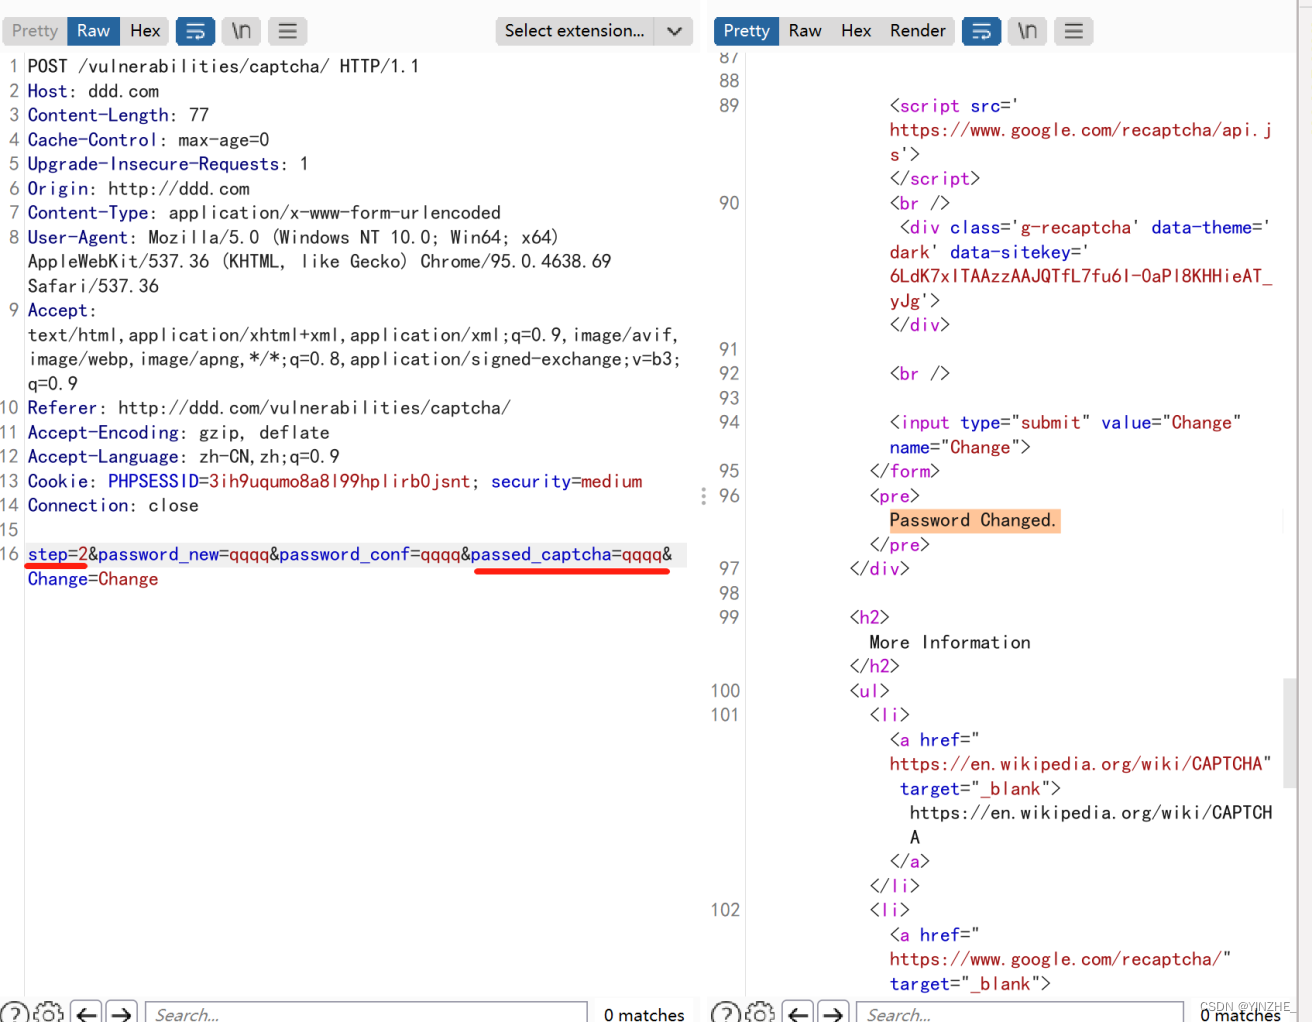Click 'Upgrade-Insecure-Requests' header line

click(168, 164)
